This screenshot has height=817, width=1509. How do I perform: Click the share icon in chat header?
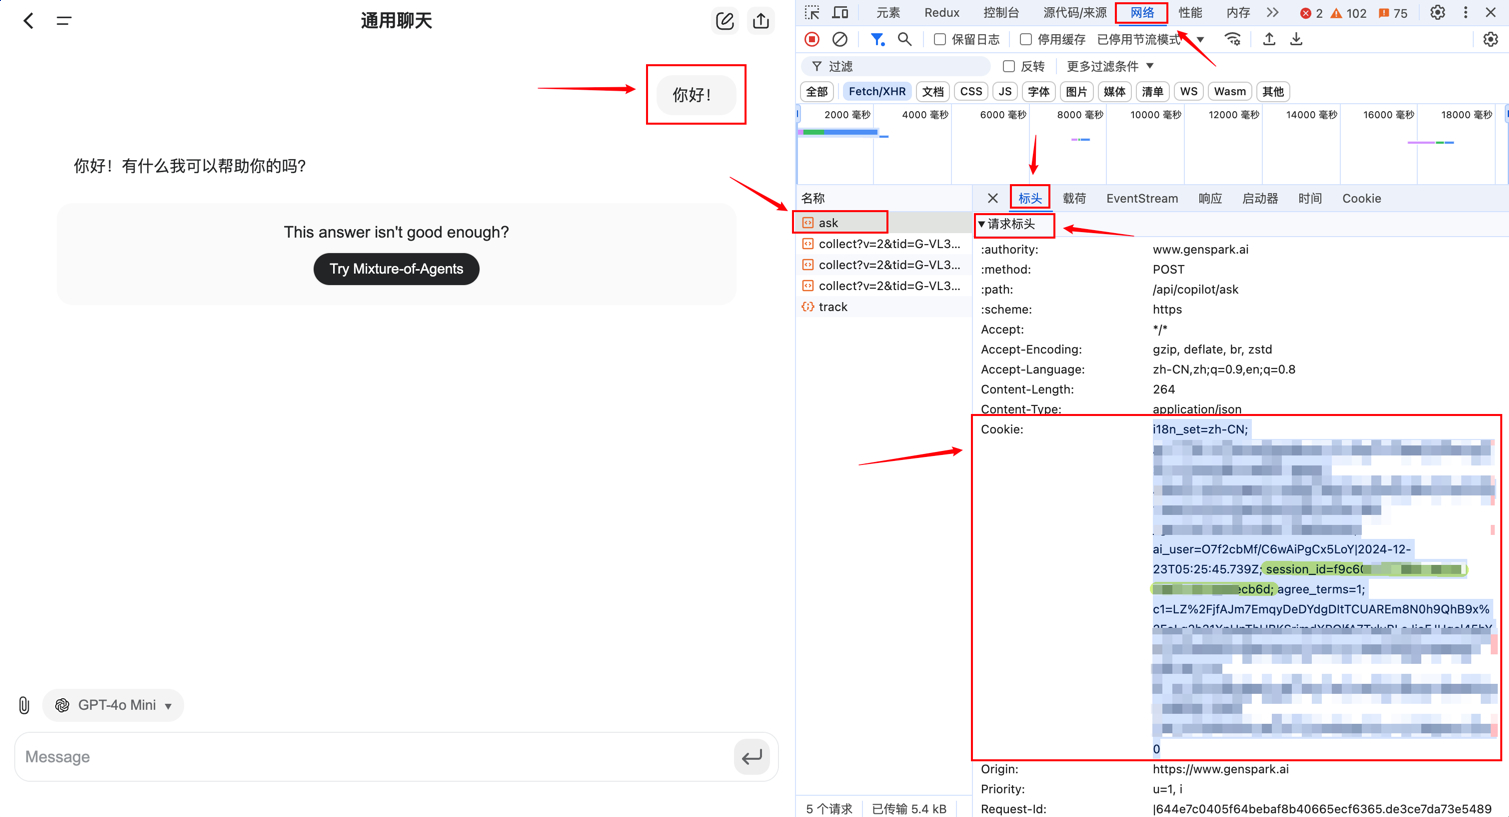(x=761, y=20)
